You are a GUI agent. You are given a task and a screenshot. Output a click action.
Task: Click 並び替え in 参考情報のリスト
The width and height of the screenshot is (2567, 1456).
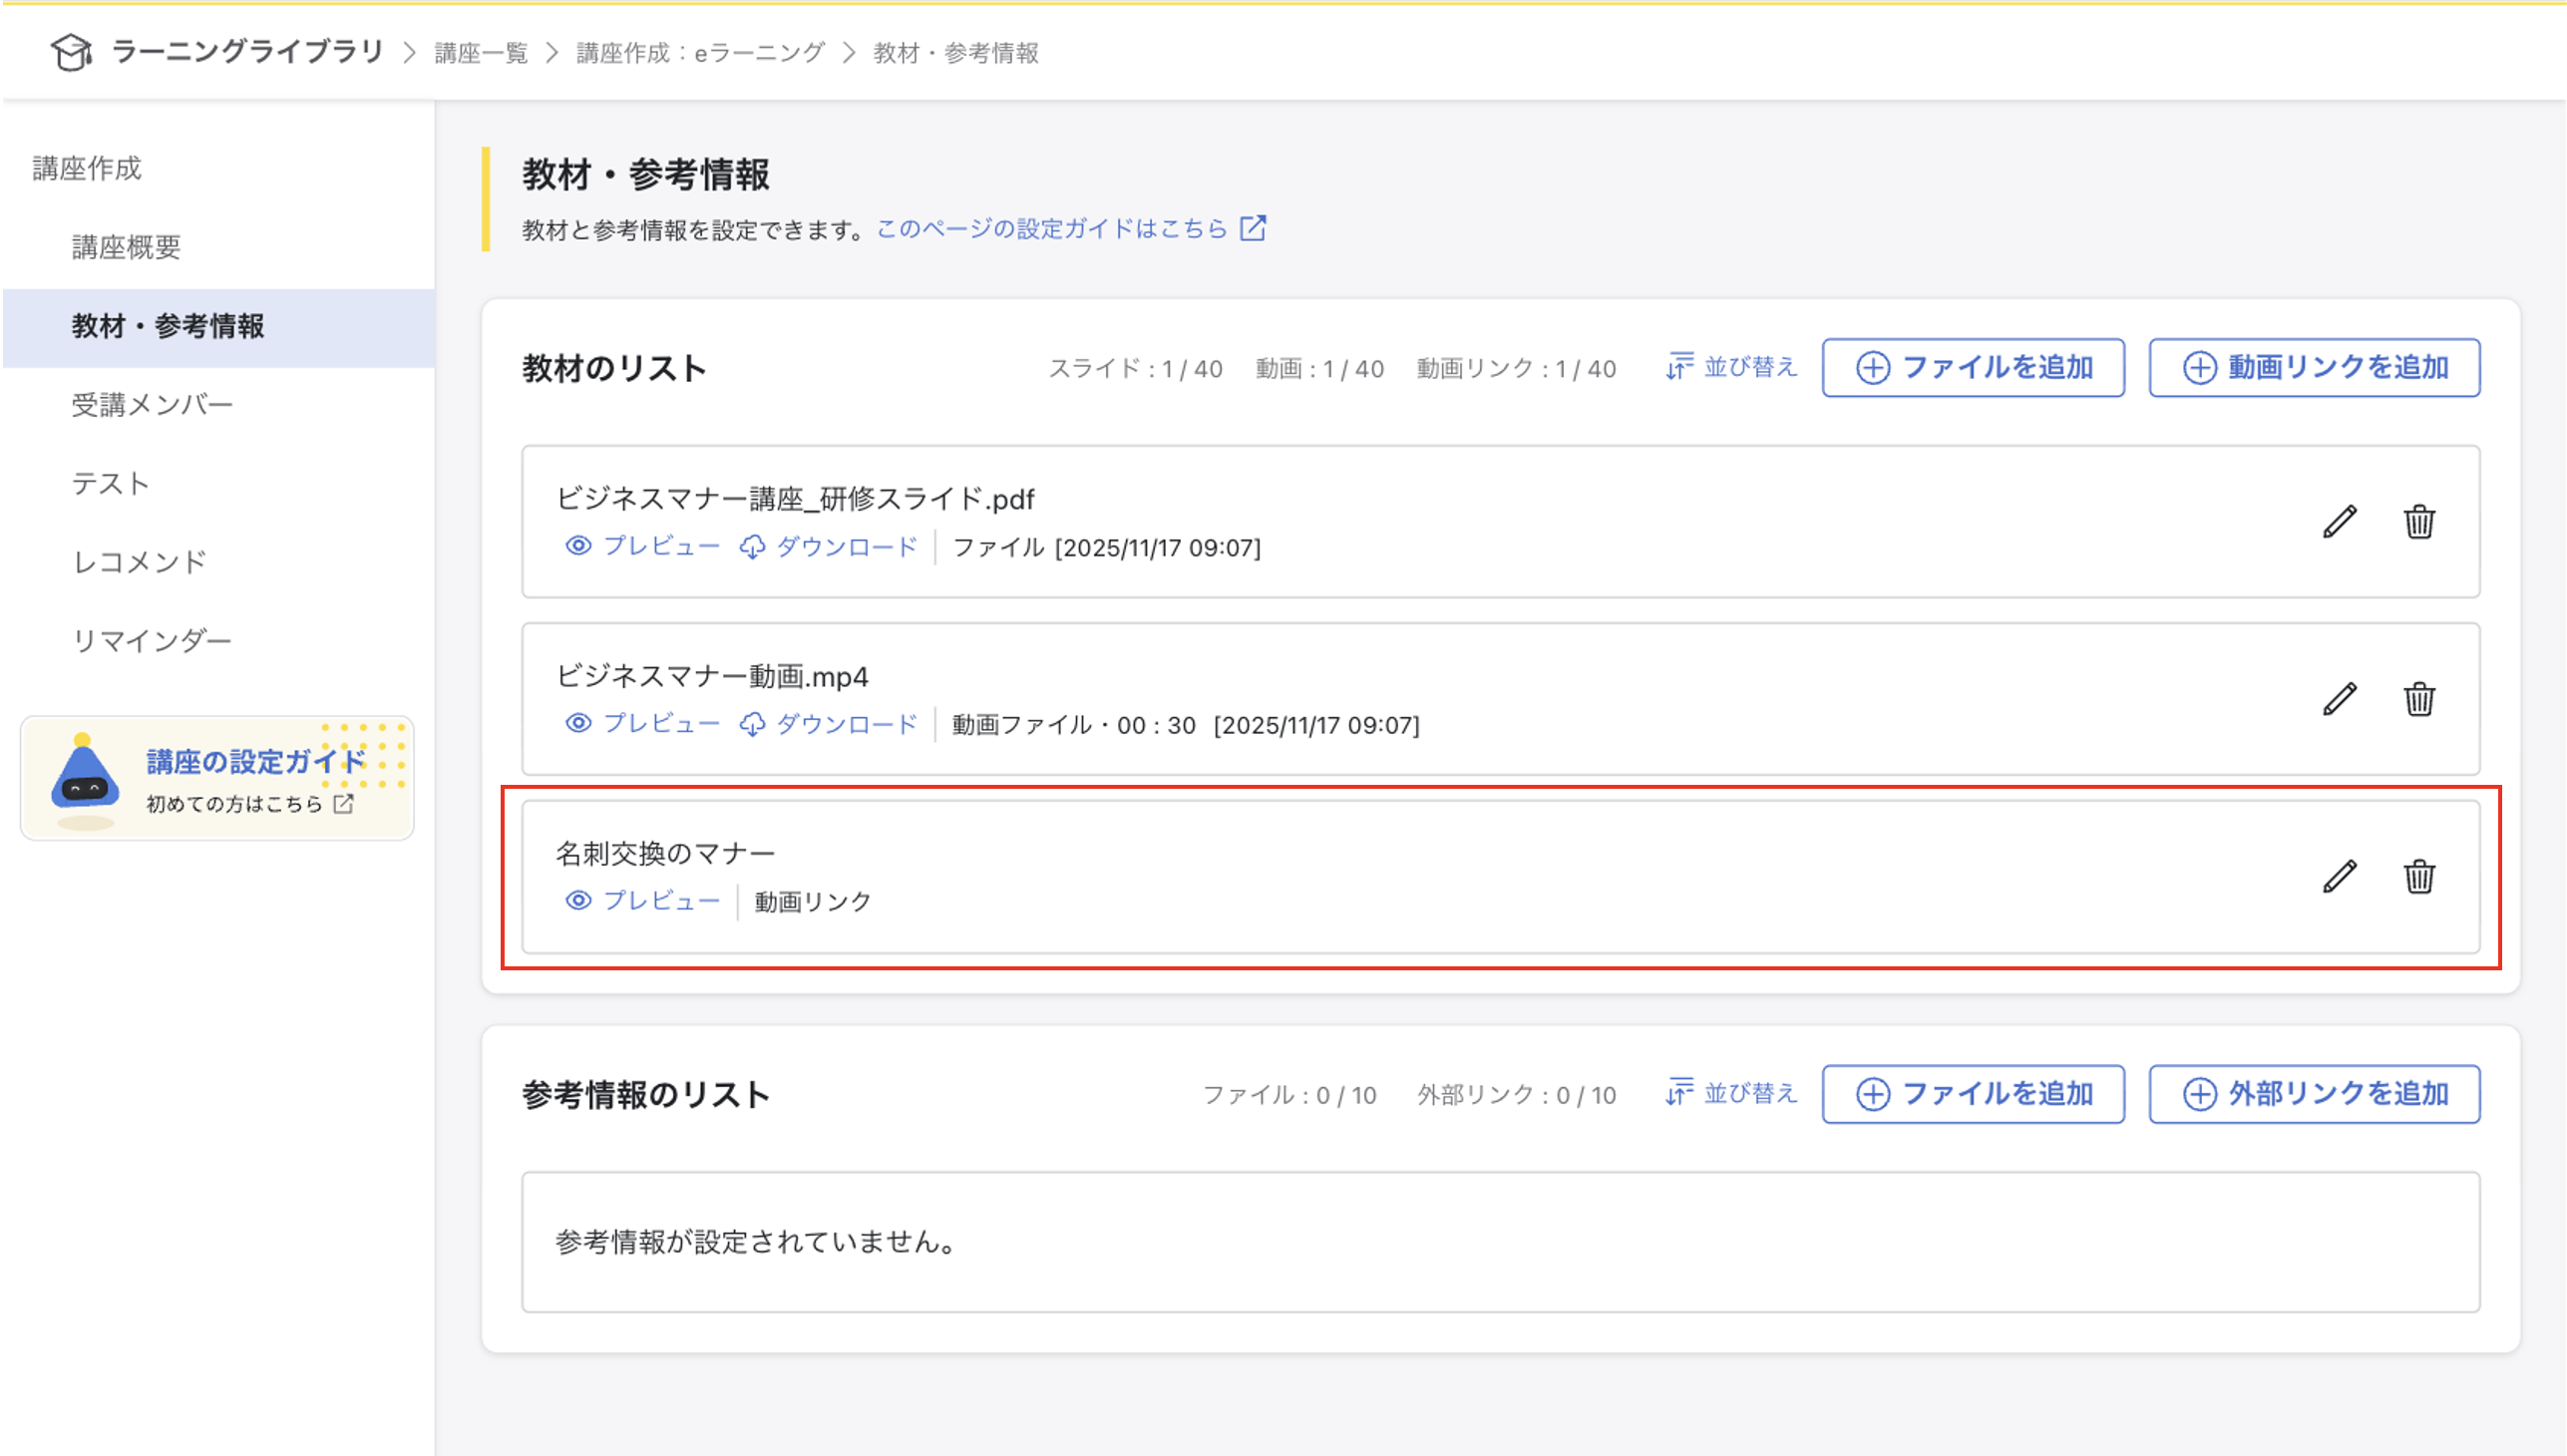tap(1731, 1093)
